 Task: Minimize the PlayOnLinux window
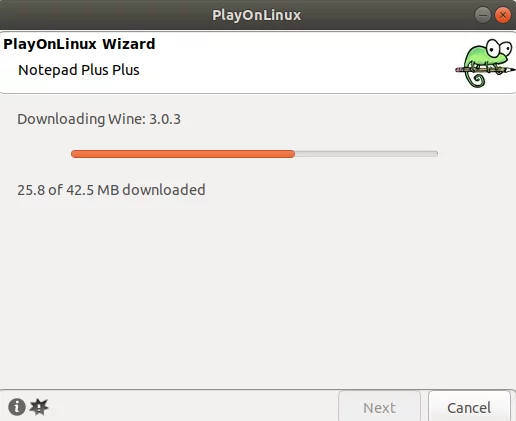(483, 15)
